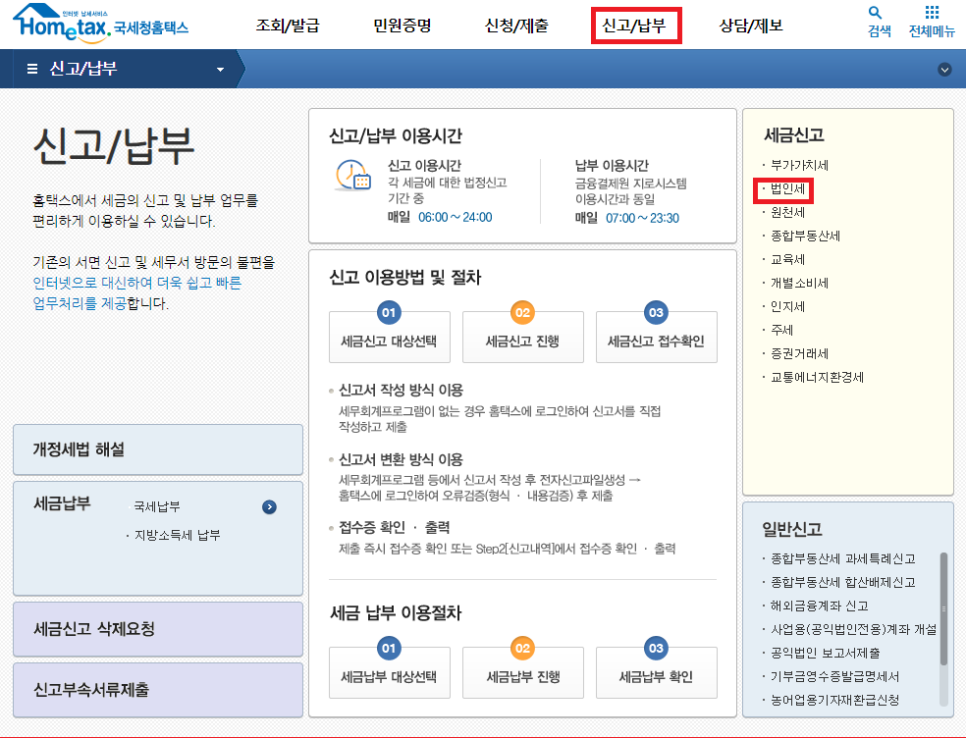Click the 일반신고 section heading
This screenshot has width=966, height=738.
[792, 529]
